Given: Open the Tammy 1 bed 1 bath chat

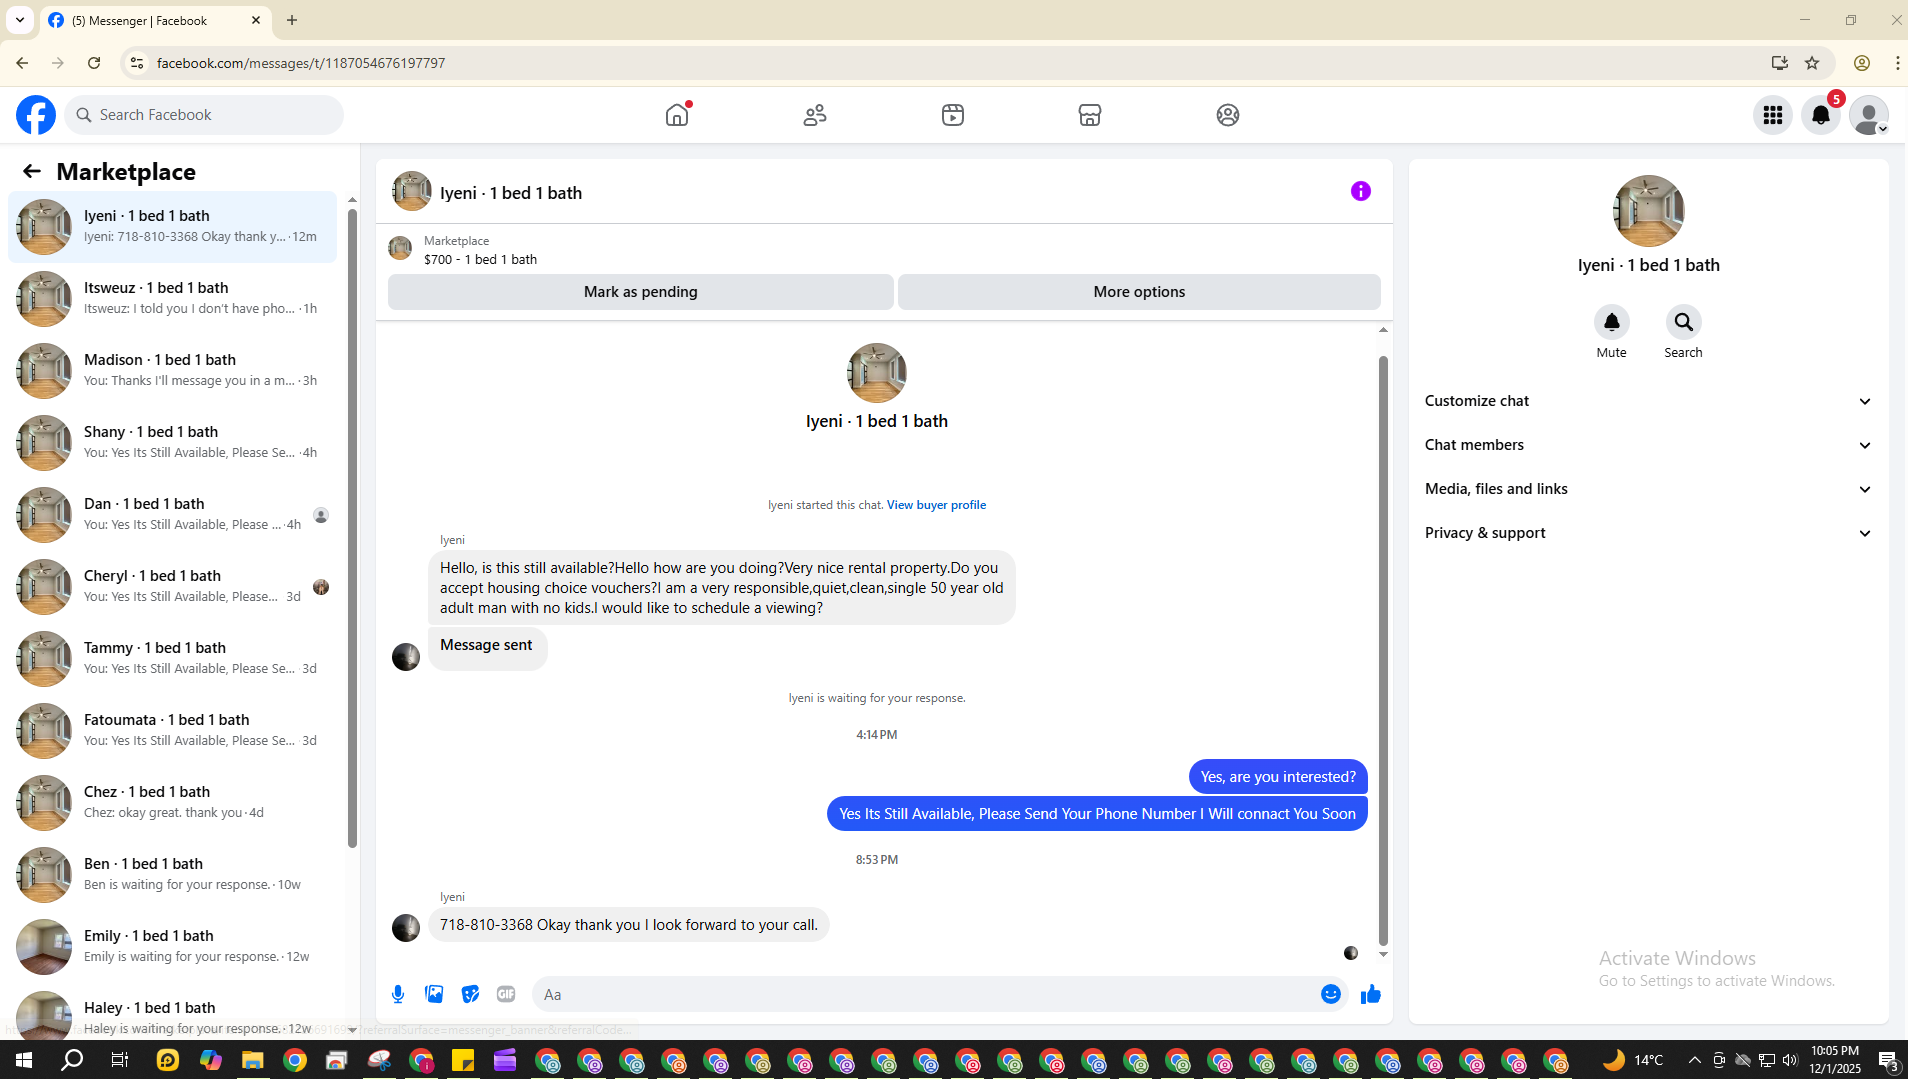Looking at the screenshot, I should (172, 659).
